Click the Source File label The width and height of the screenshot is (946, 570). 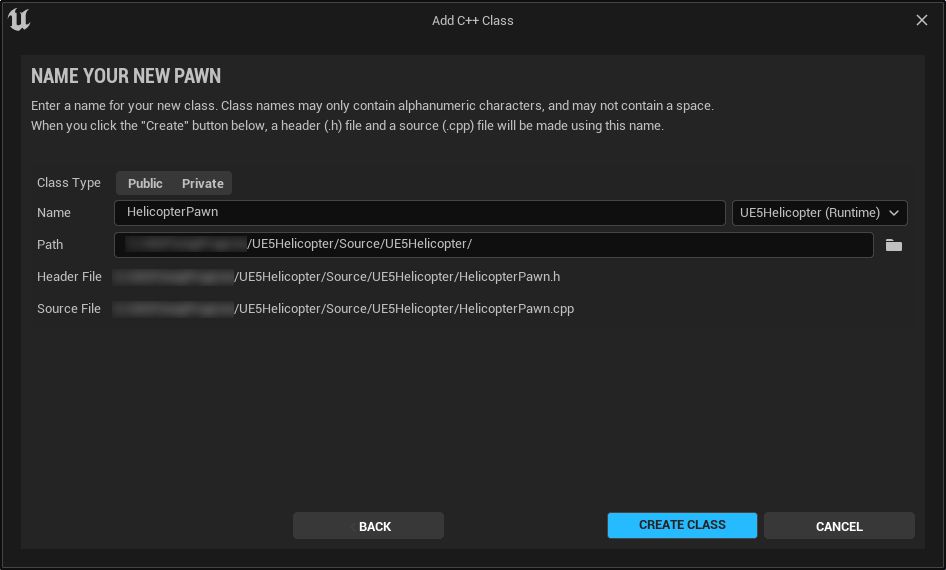tap(69, 309)
